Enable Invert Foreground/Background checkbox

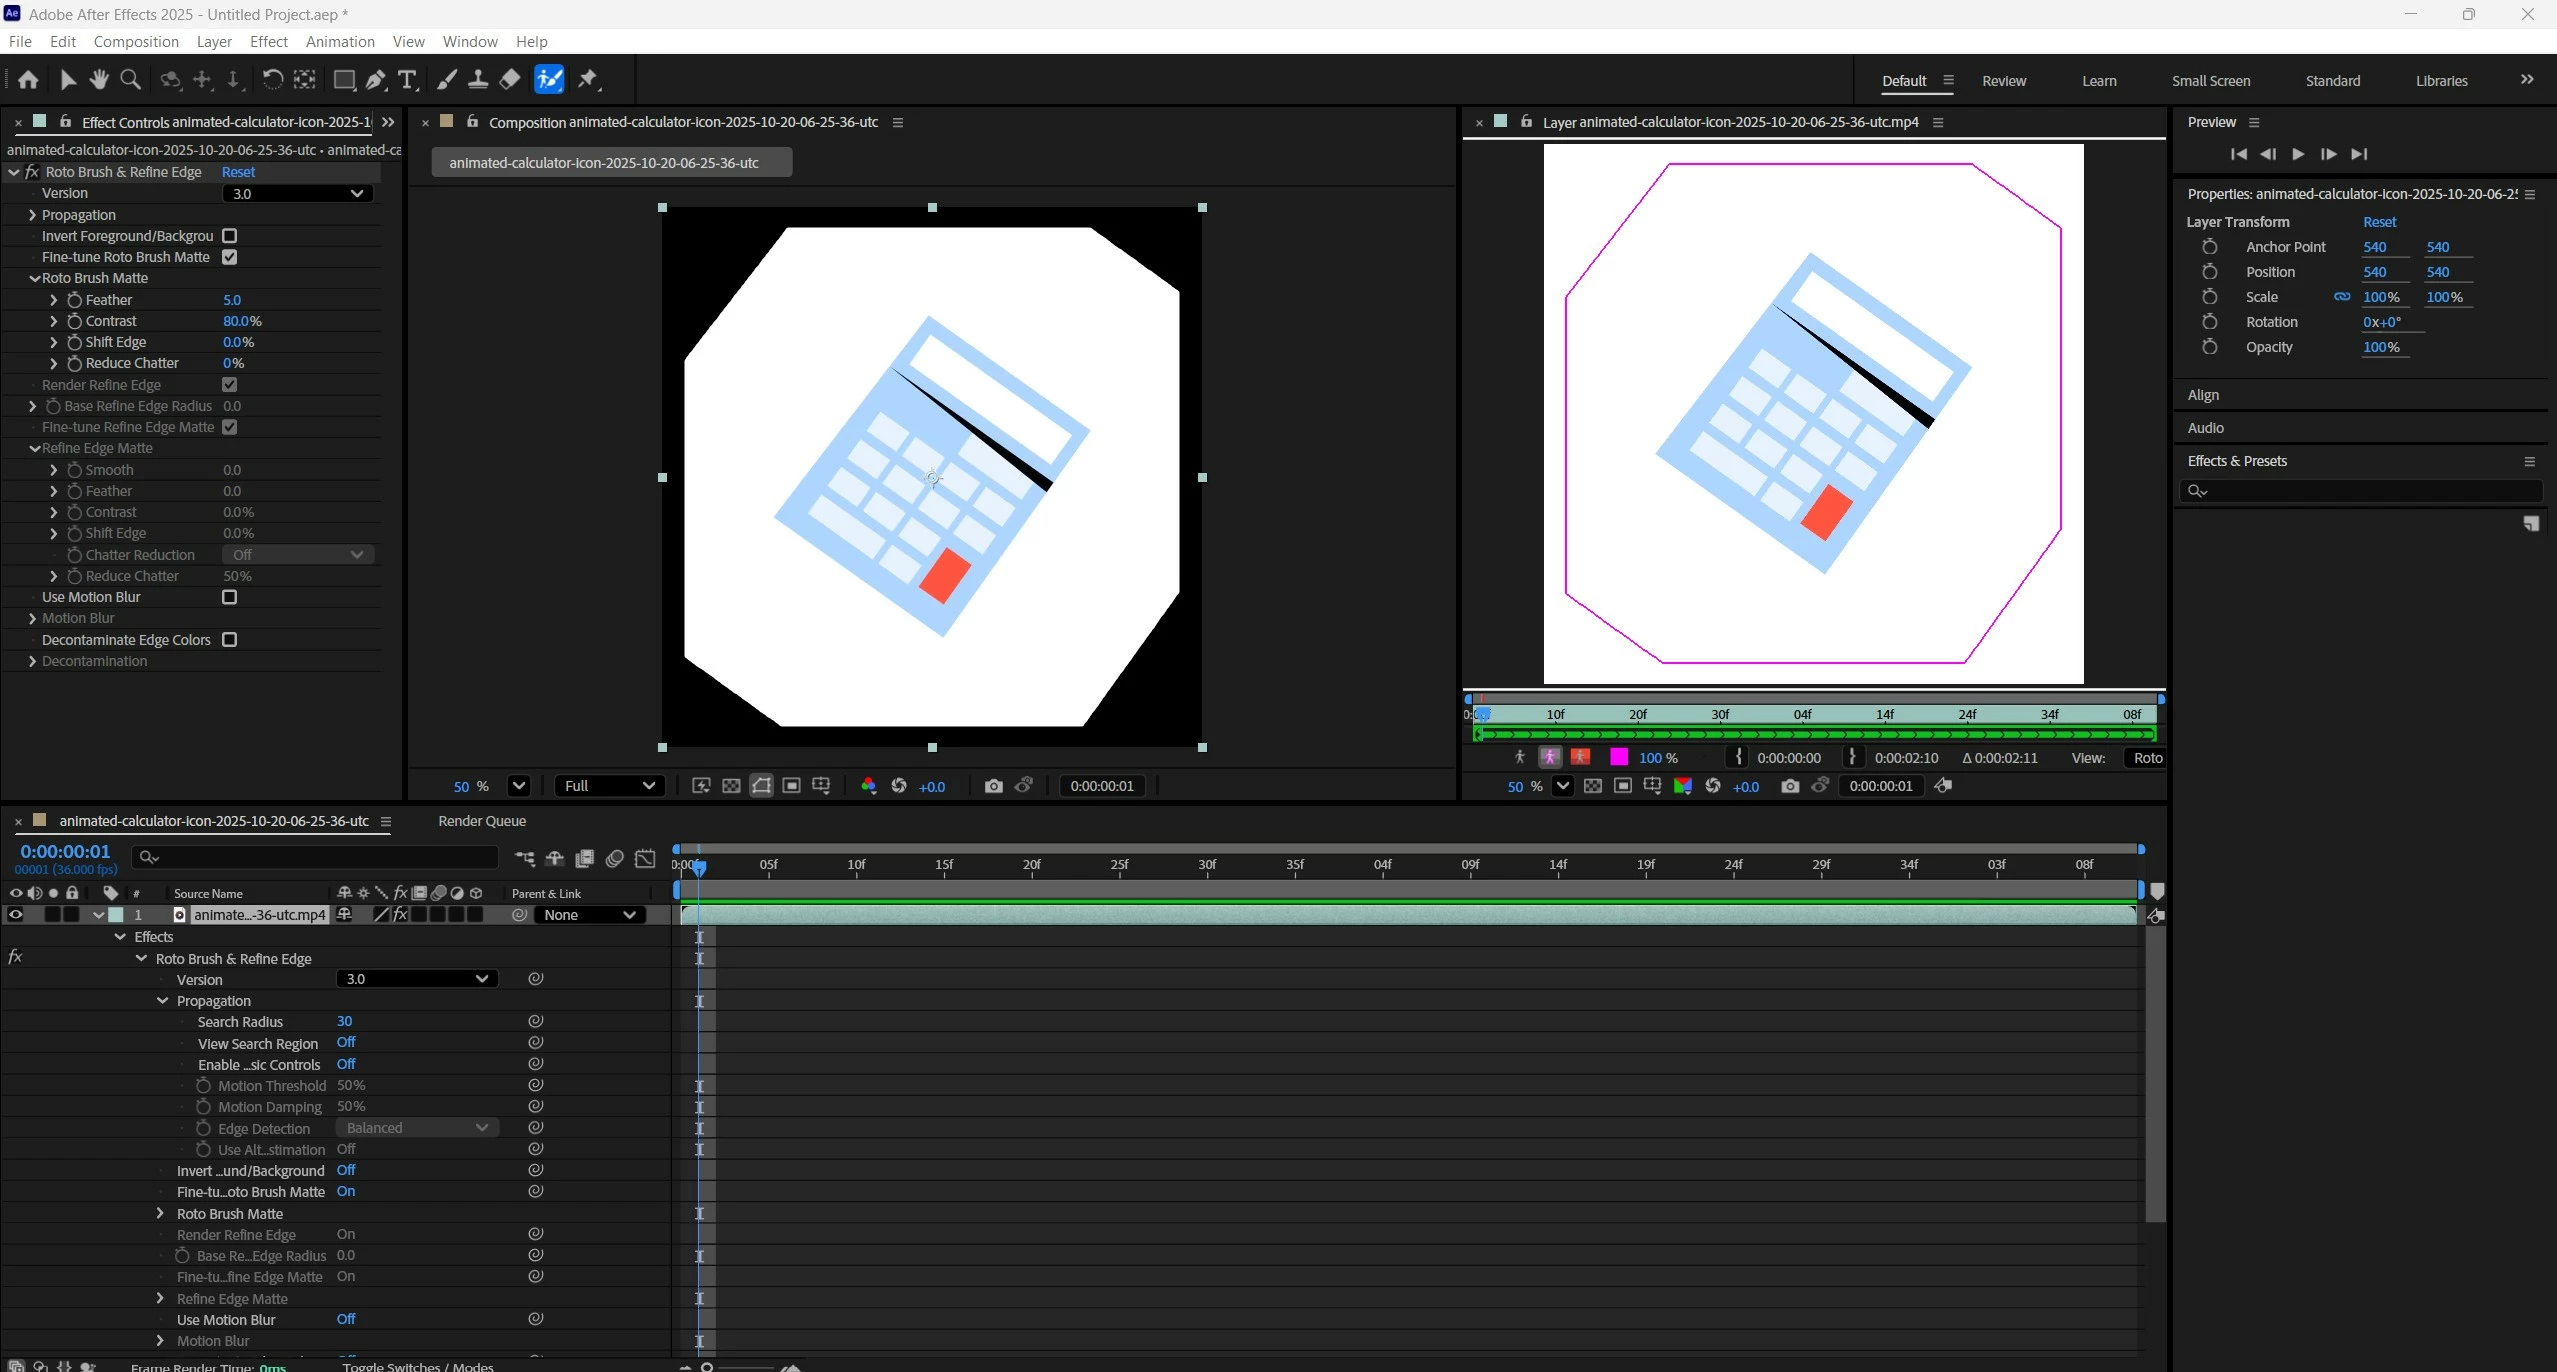click(229, 236)
